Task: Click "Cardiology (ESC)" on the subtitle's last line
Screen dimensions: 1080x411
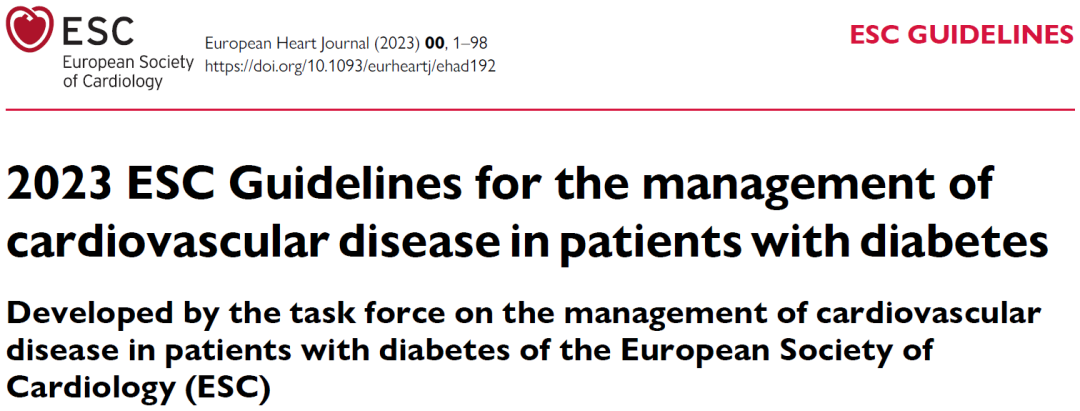Action: click(138, 387)
